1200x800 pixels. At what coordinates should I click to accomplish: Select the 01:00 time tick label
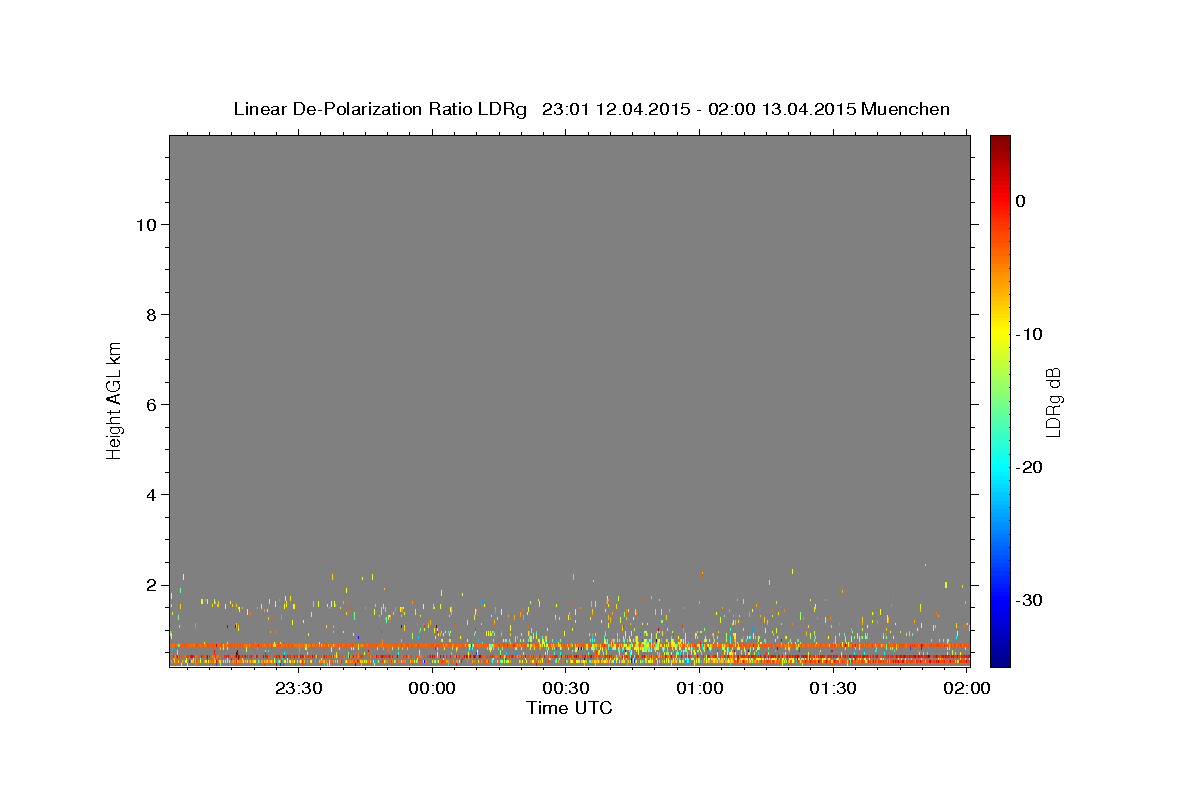[x=699, y=688]
